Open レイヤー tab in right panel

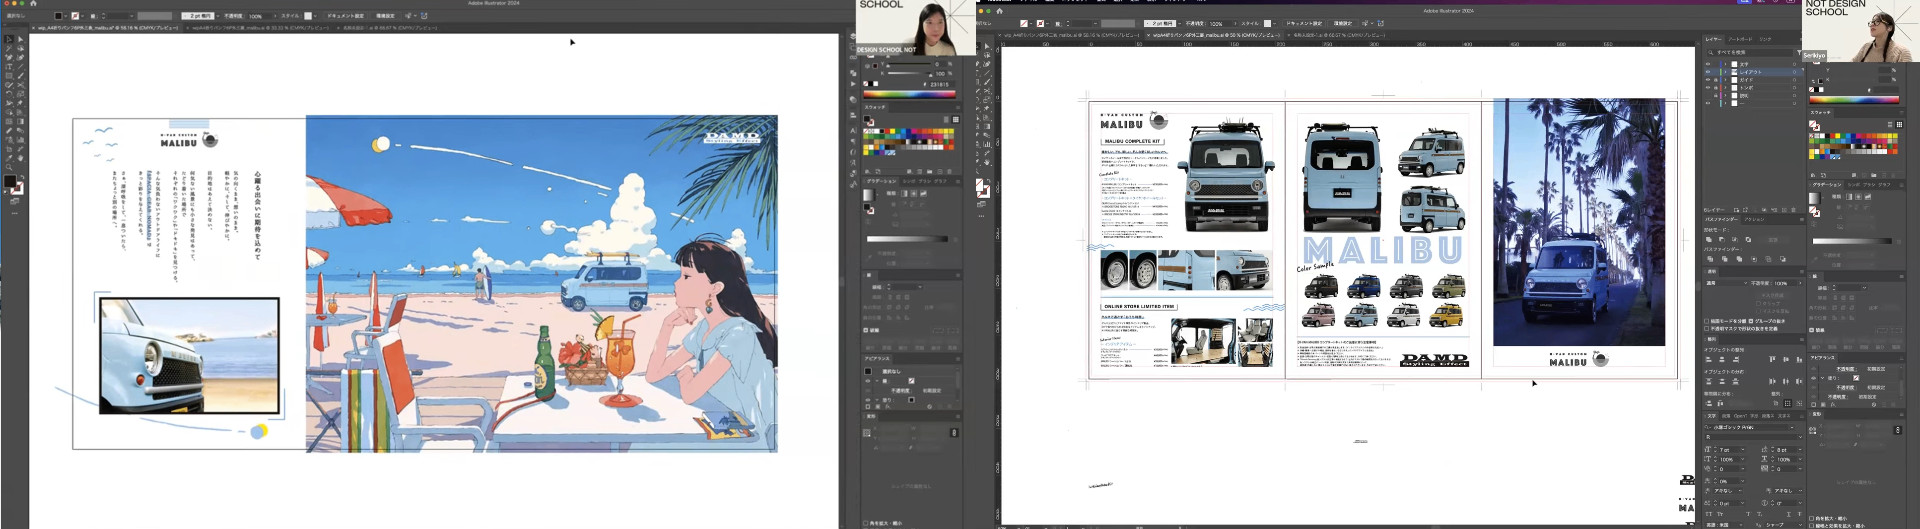tap(1713, 39)
